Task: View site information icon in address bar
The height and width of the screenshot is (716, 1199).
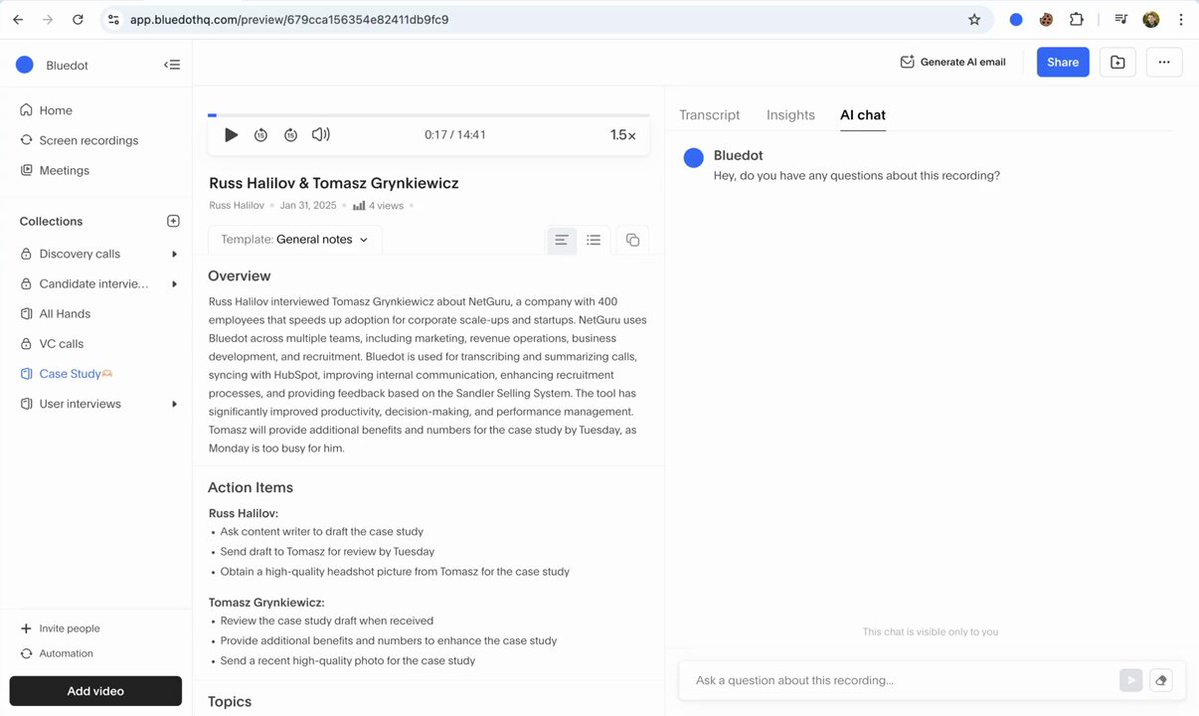Action: [x=113, y=20]
